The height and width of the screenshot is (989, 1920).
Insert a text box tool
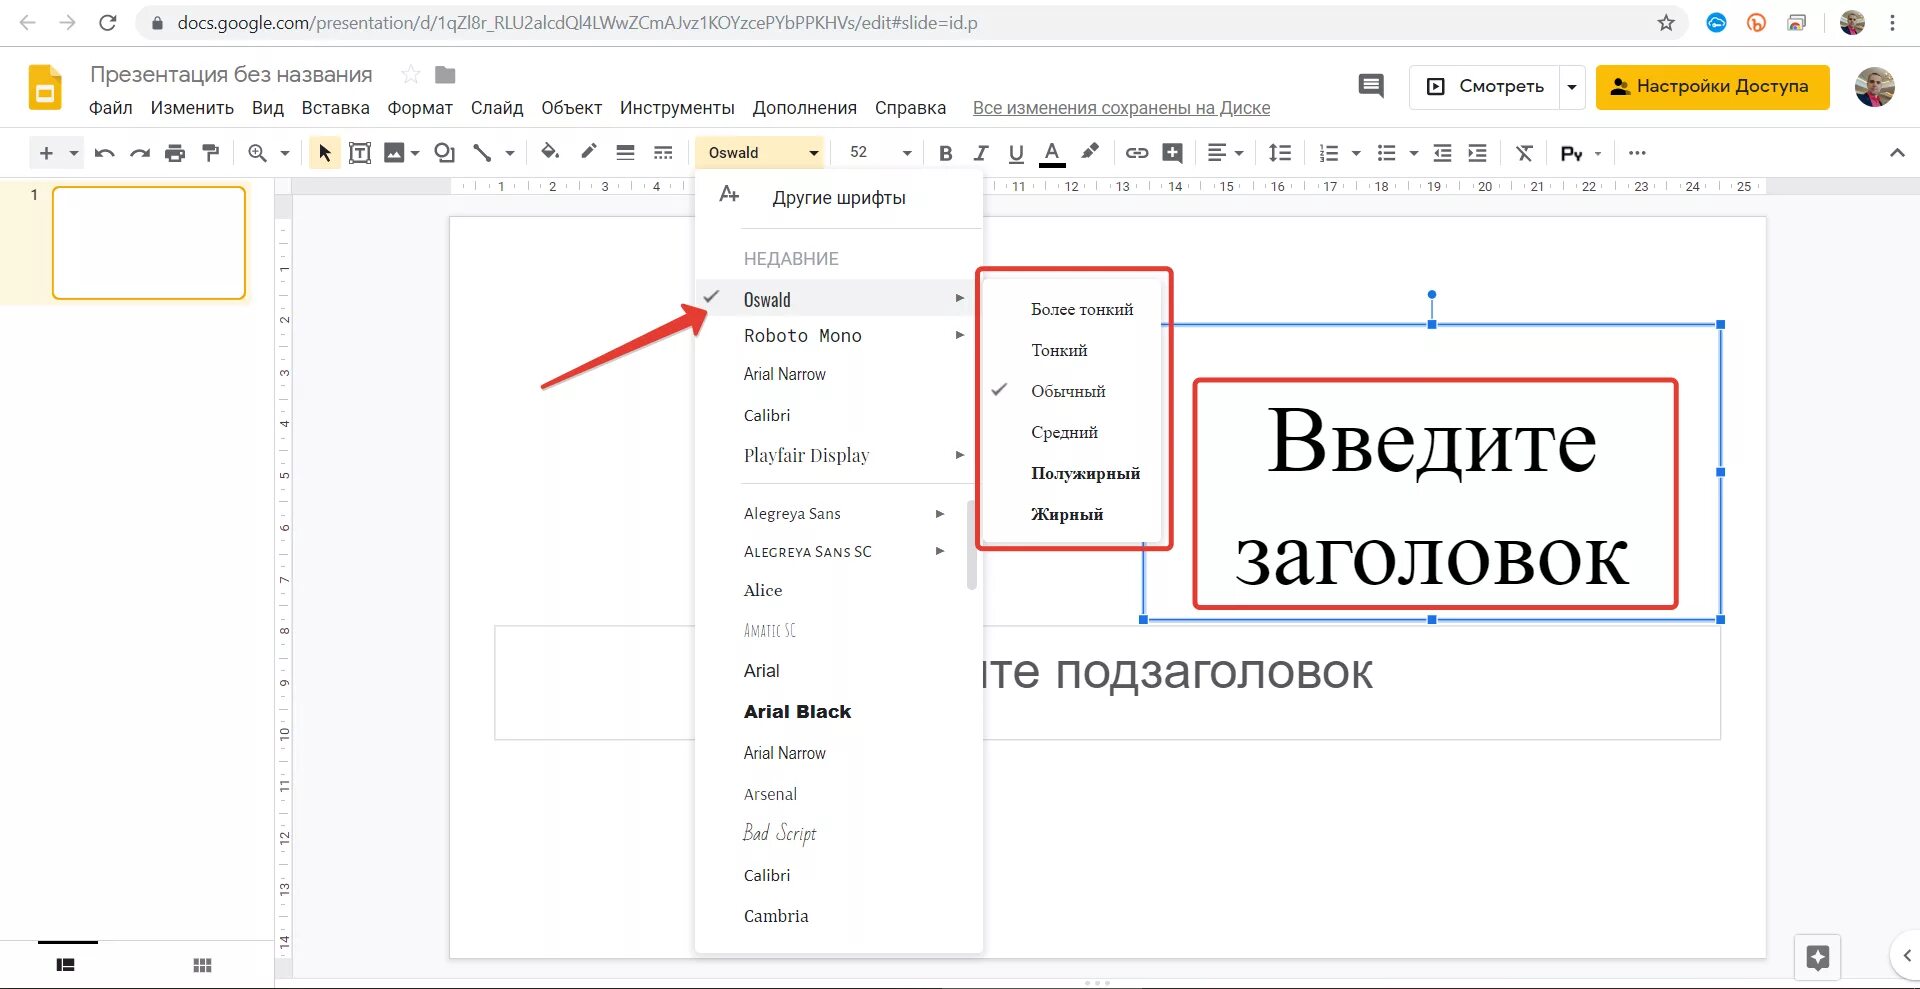coord(360,153)
